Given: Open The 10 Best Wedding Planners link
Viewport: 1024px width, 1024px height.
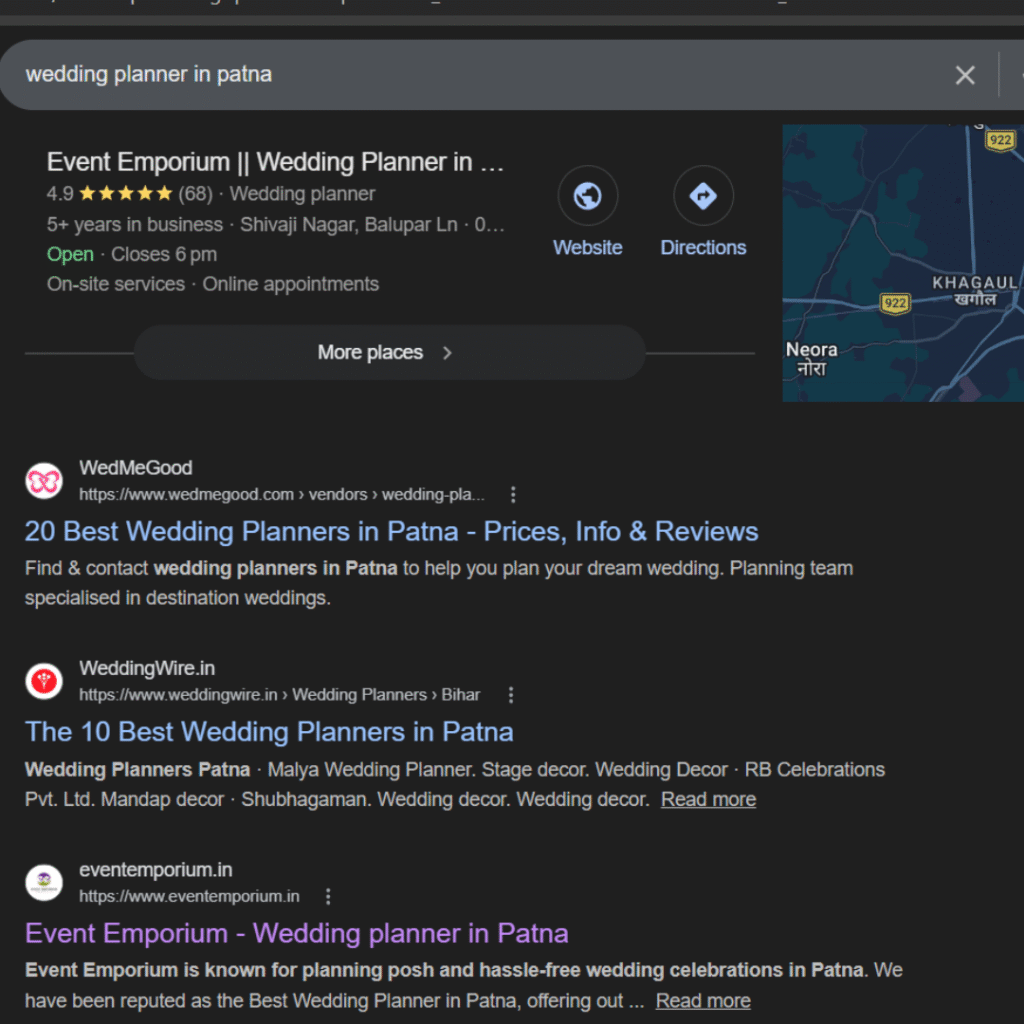Looking at the screenshot, I should (269, 731).
